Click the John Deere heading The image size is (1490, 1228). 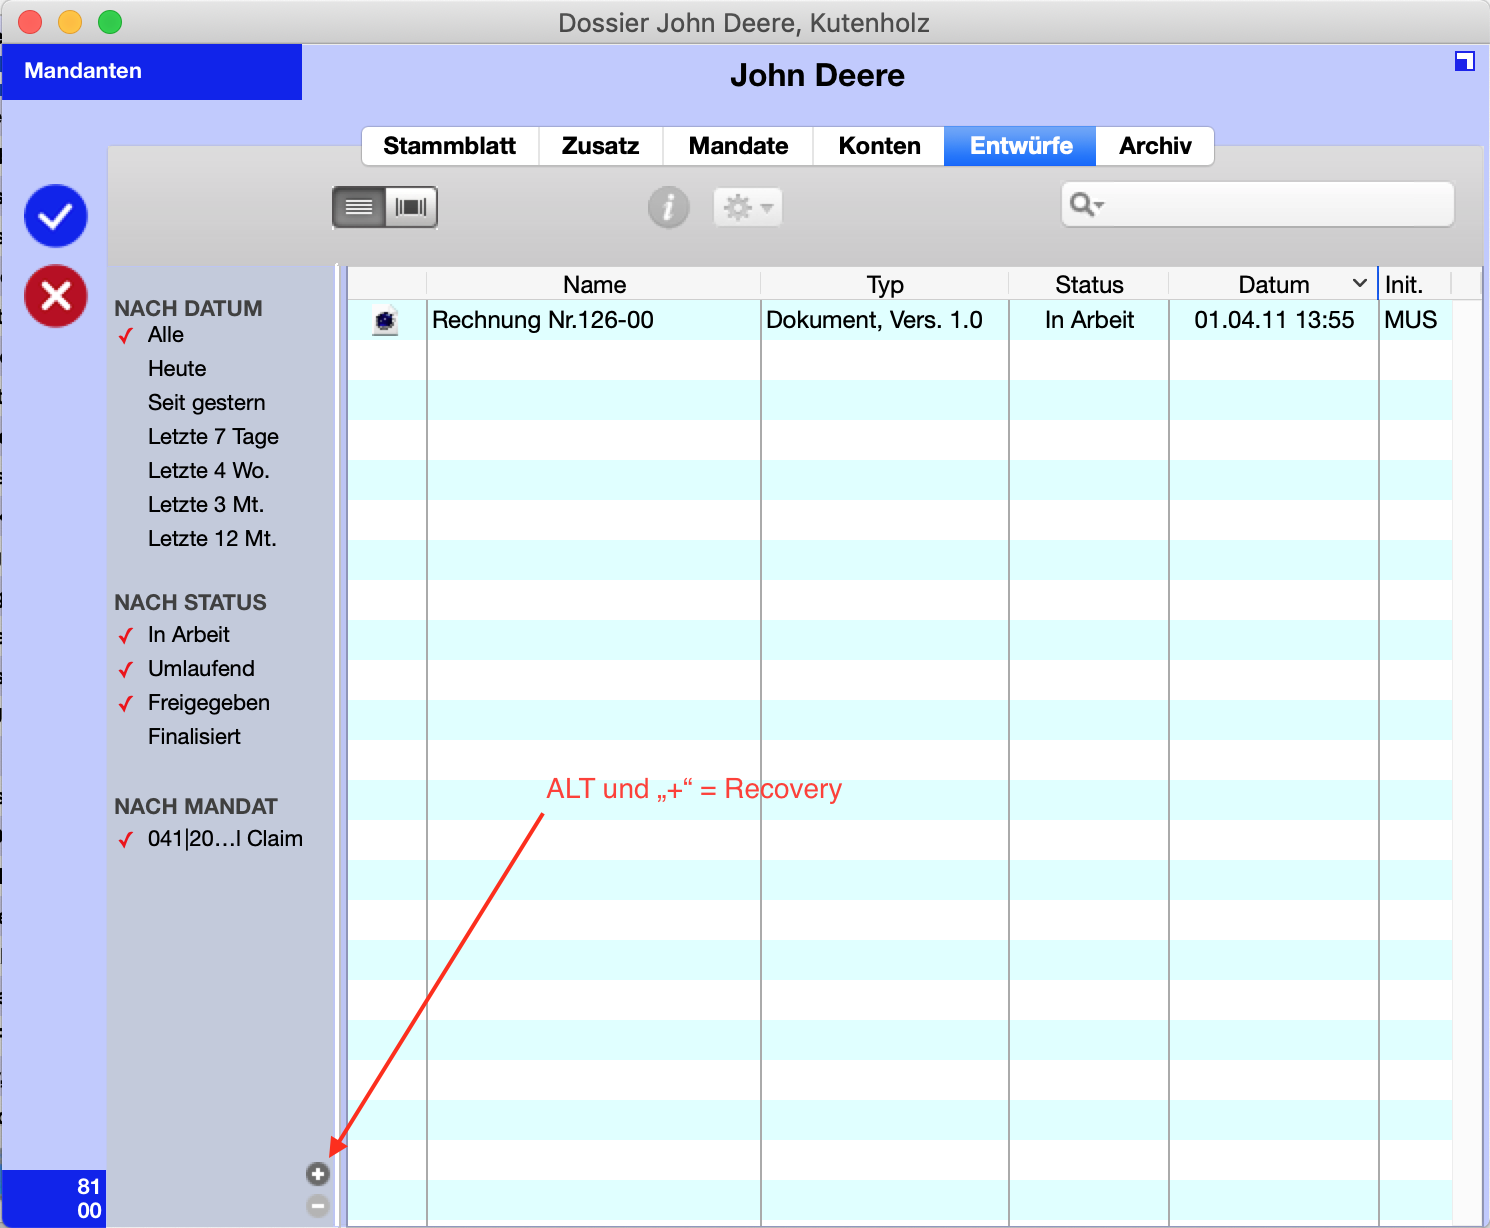[817, 75]
